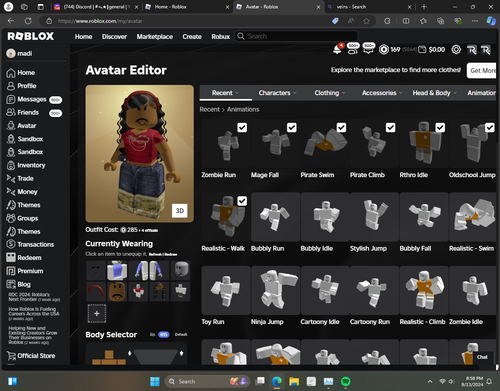
Task: Open the Robux balance icon
Action: point(384,50)
